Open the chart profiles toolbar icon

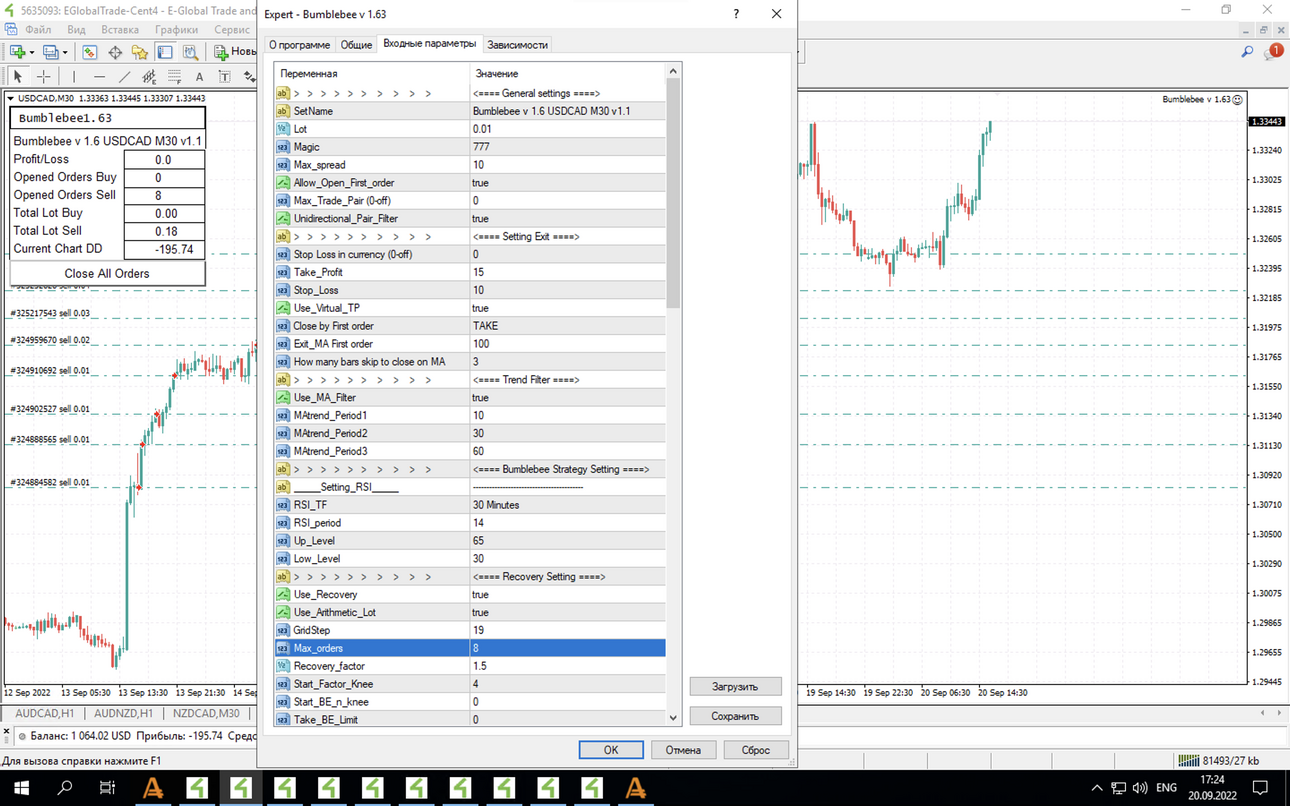[51, 52]
